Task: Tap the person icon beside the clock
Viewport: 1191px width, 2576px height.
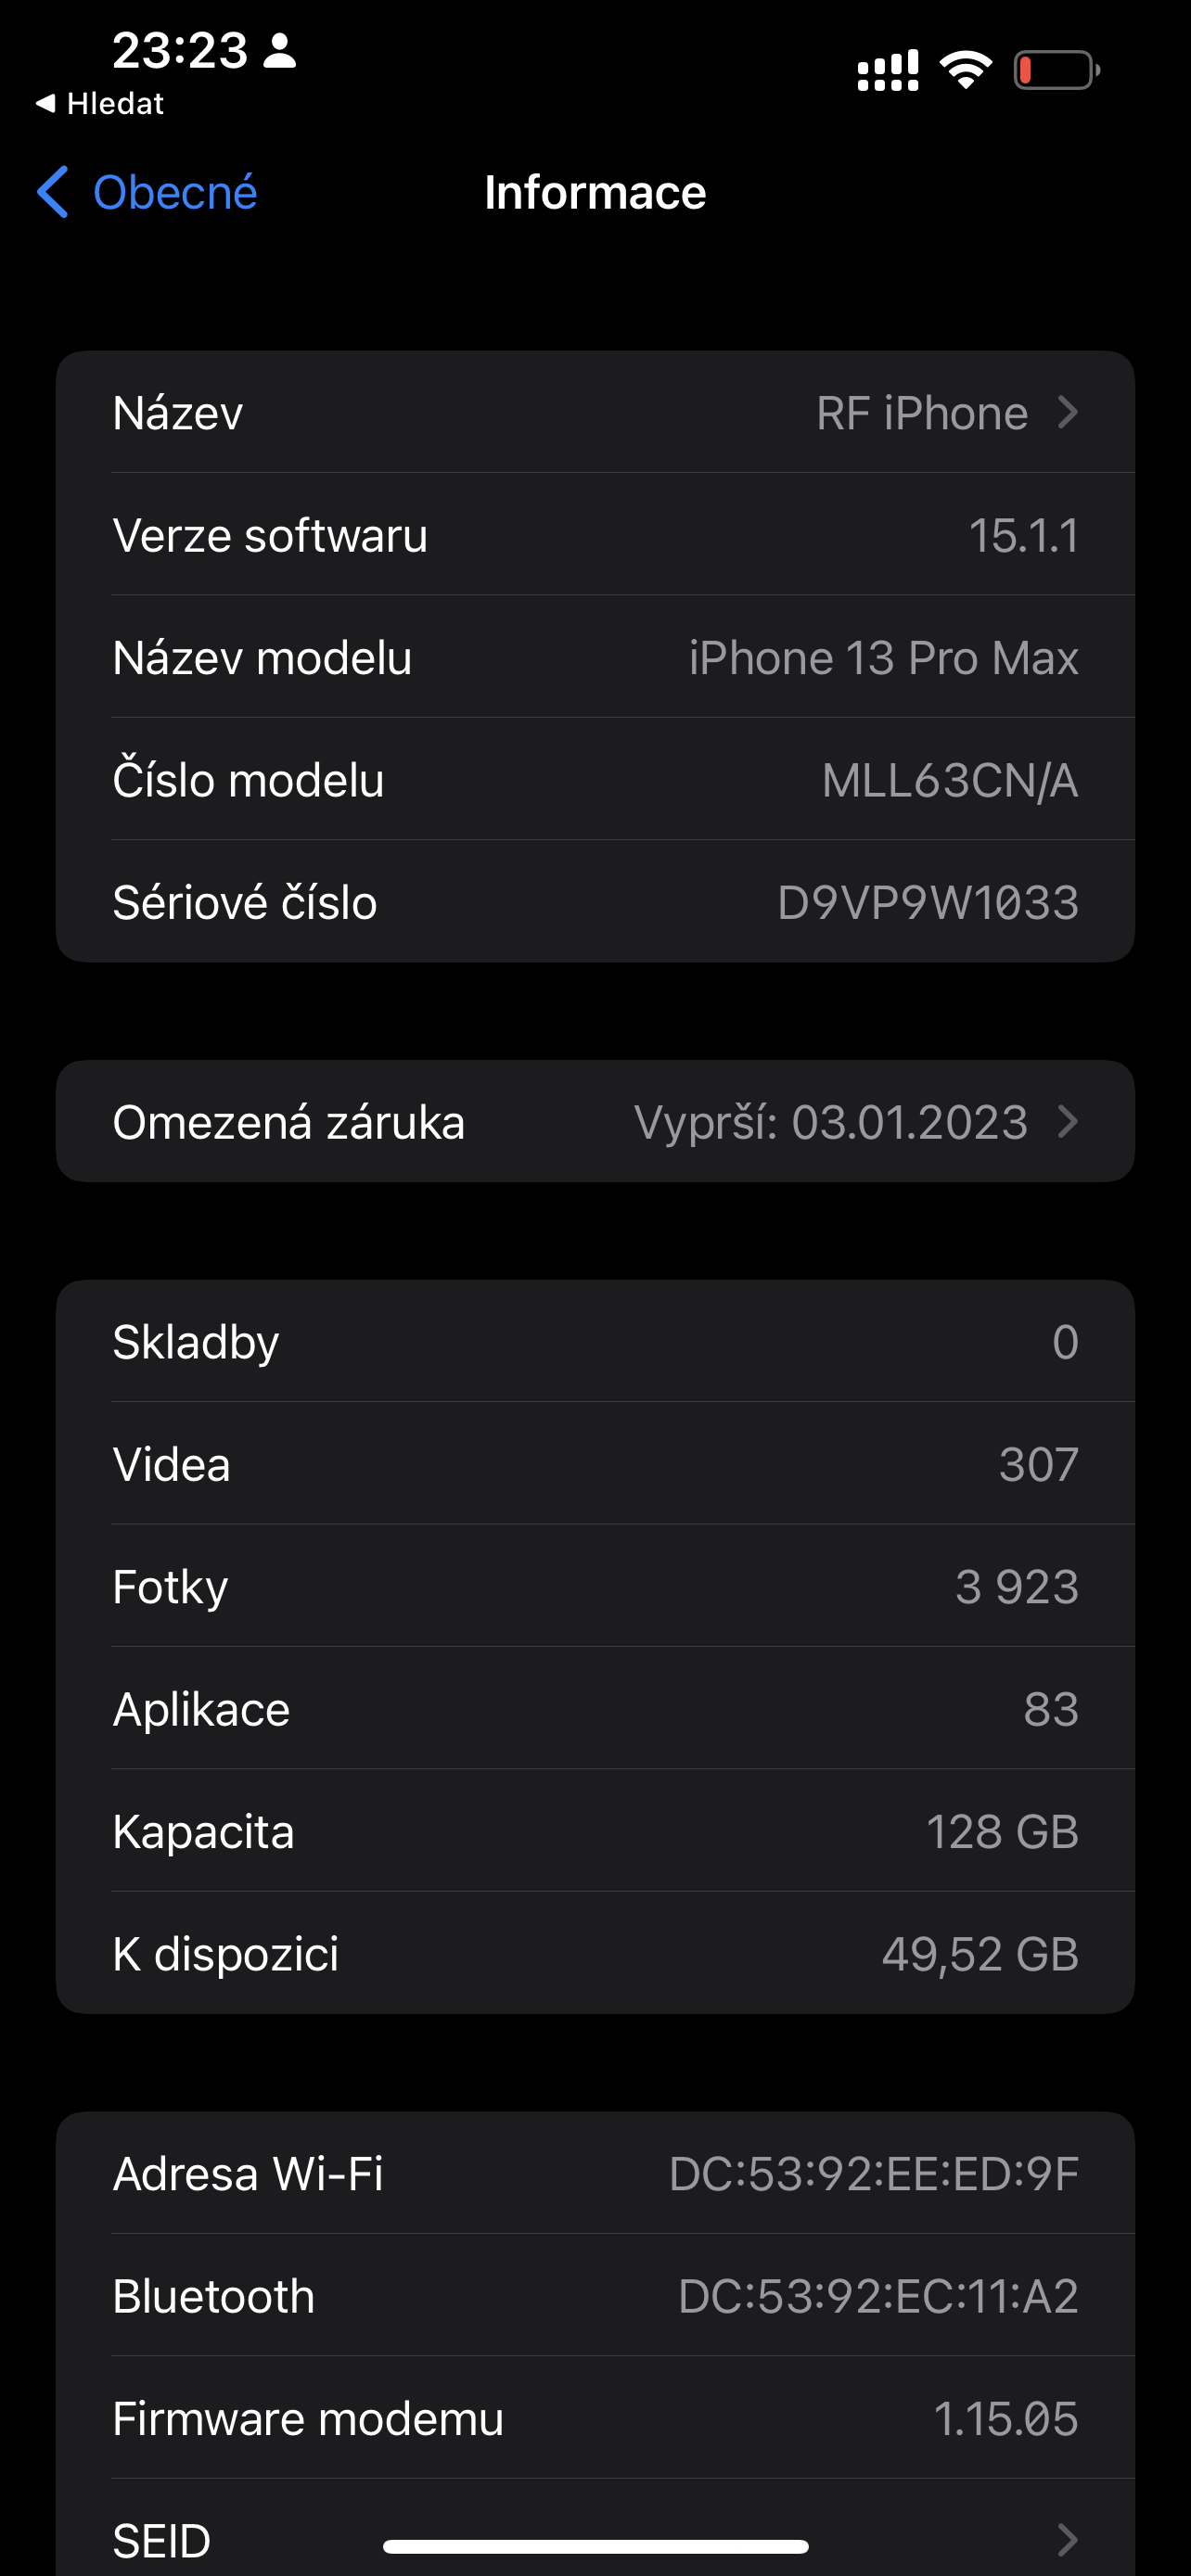Action: tap(279, 50)
